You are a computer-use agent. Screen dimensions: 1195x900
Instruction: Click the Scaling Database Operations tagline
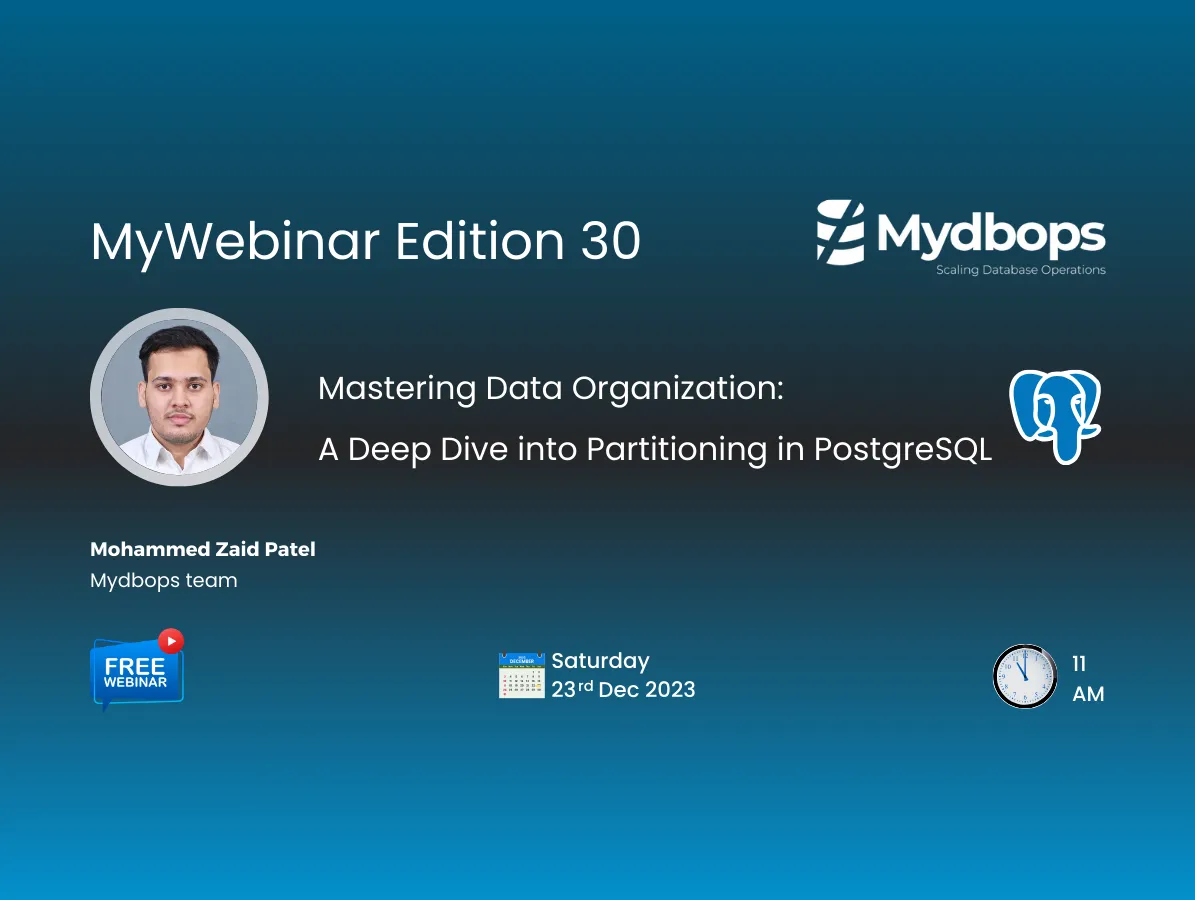[x=1020, y=269]
